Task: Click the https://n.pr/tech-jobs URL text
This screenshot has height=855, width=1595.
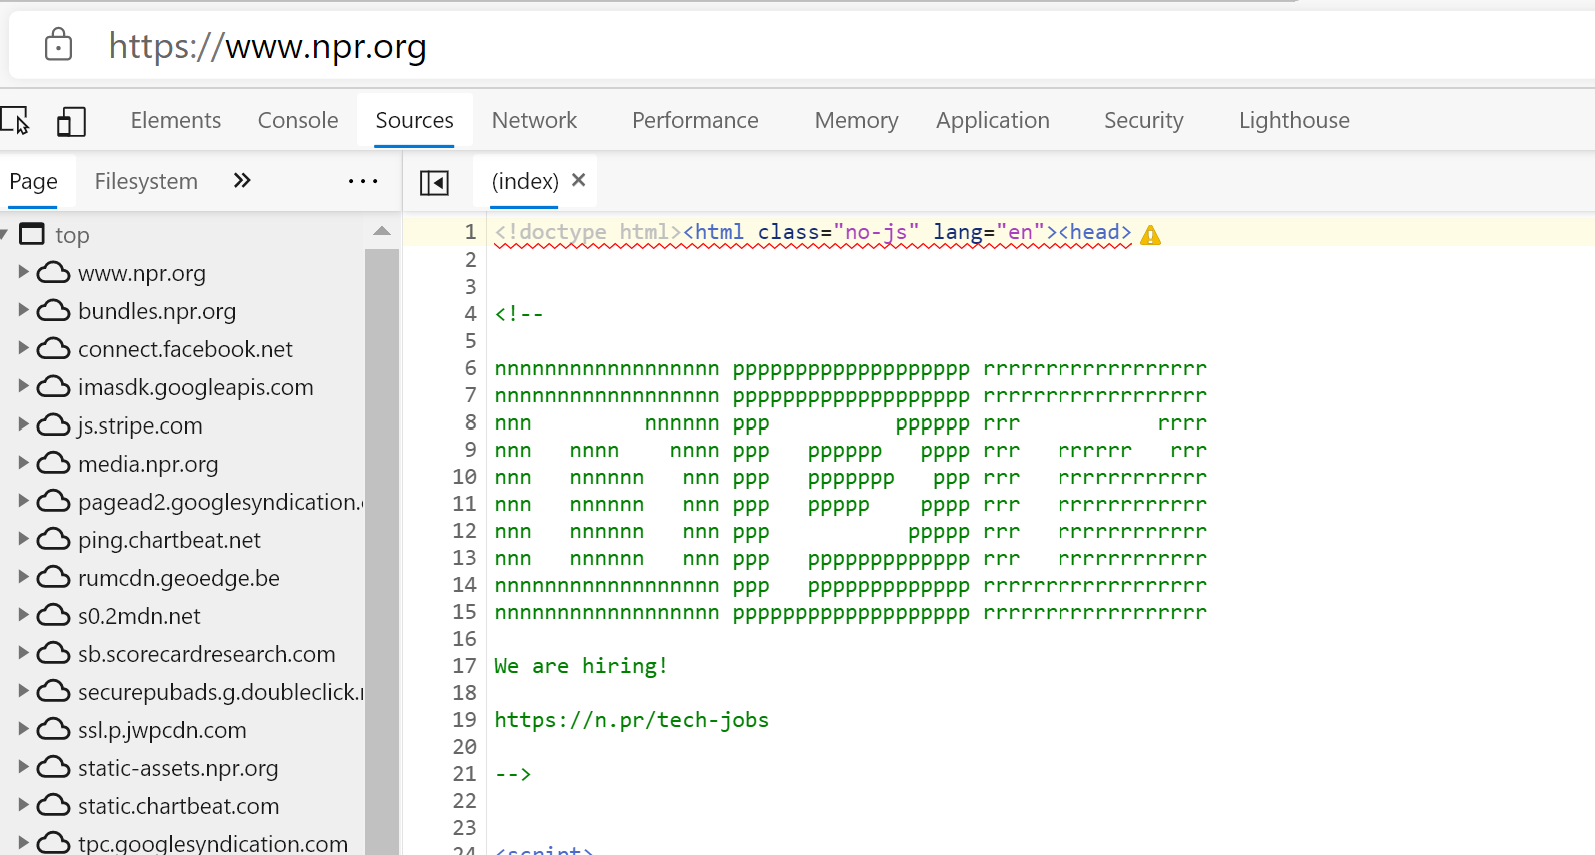Action: point(631,720)
